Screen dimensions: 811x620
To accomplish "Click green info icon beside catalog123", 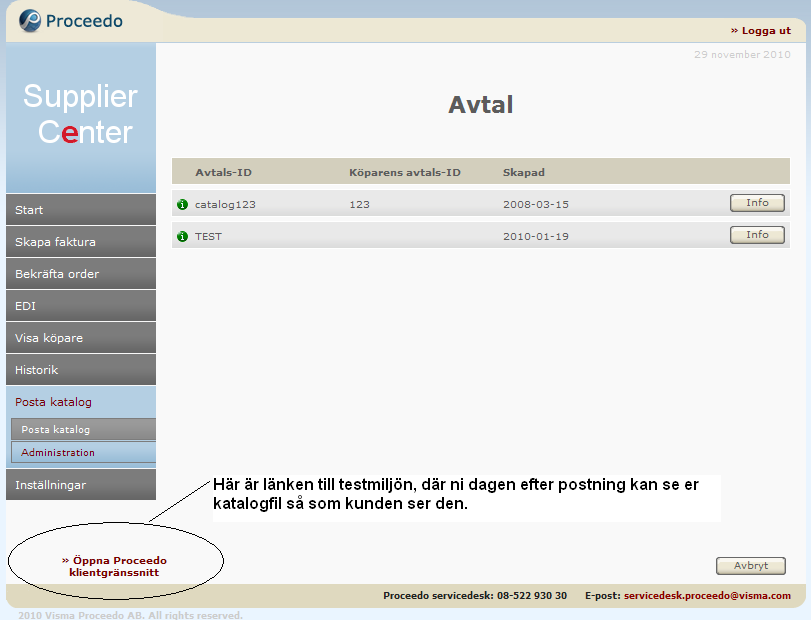I will point(183,204).
